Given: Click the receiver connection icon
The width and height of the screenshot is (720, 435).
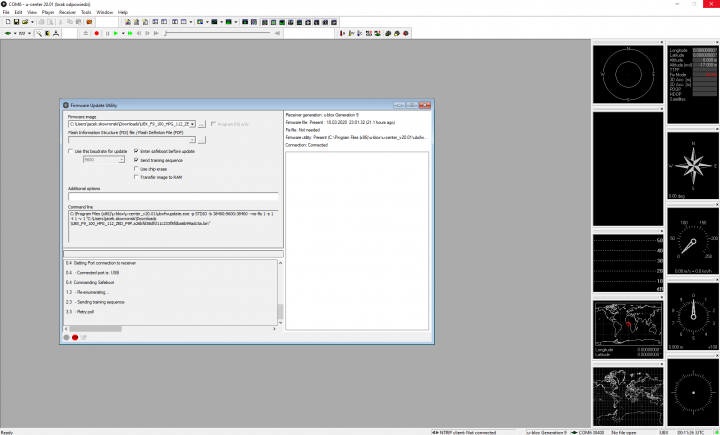Looking at the screenshot, I should pyautogui.click(x=9, y=33).
